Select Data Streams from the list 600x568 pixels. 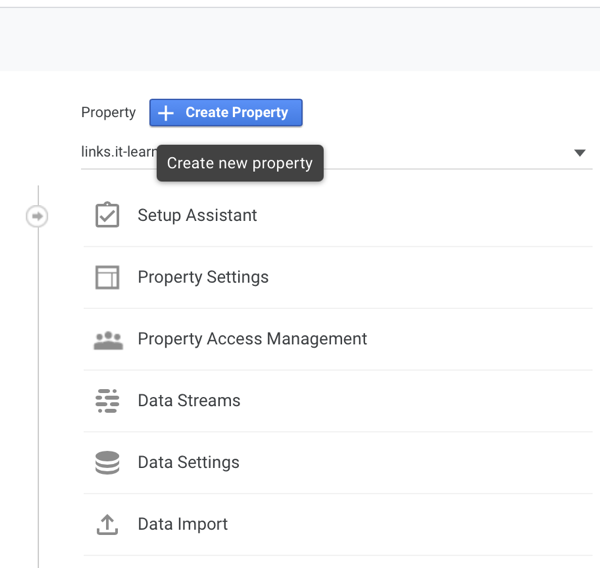tap(189, 401)
